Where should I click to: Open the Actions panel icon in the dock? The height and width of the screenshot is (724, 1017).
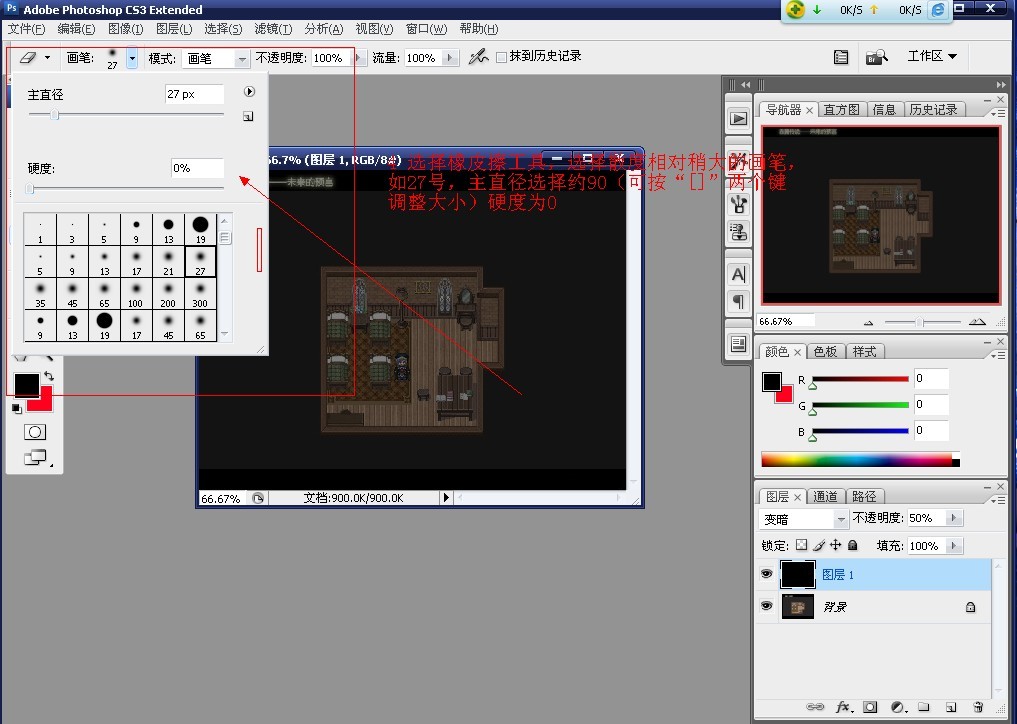739,119
